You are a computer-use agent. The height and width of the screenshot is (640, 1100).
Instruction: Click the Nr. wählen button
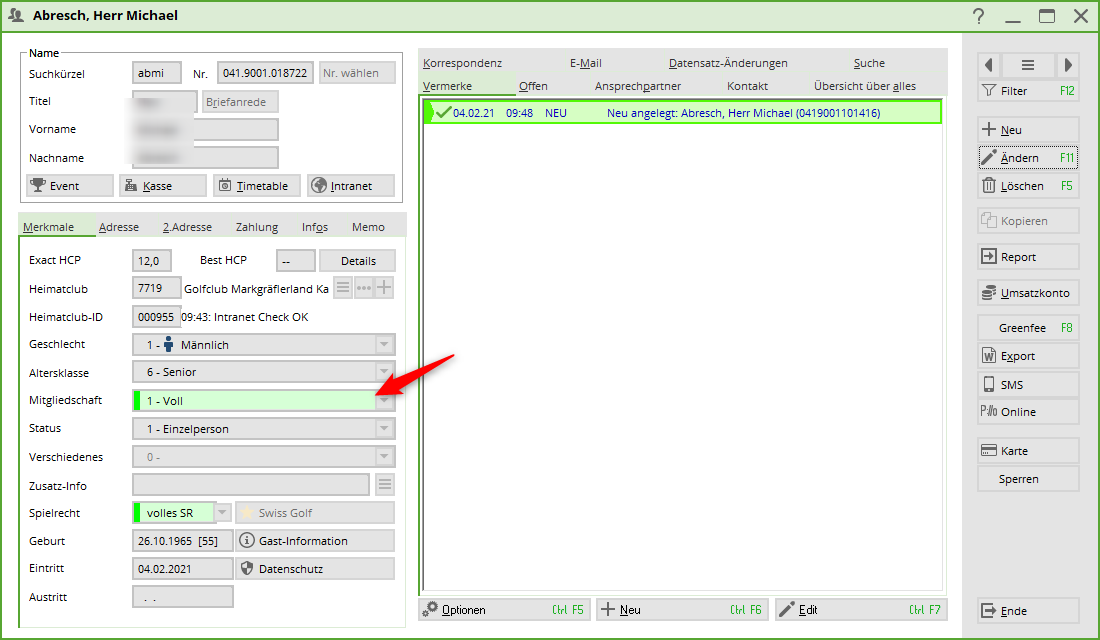tap(357, 73)
